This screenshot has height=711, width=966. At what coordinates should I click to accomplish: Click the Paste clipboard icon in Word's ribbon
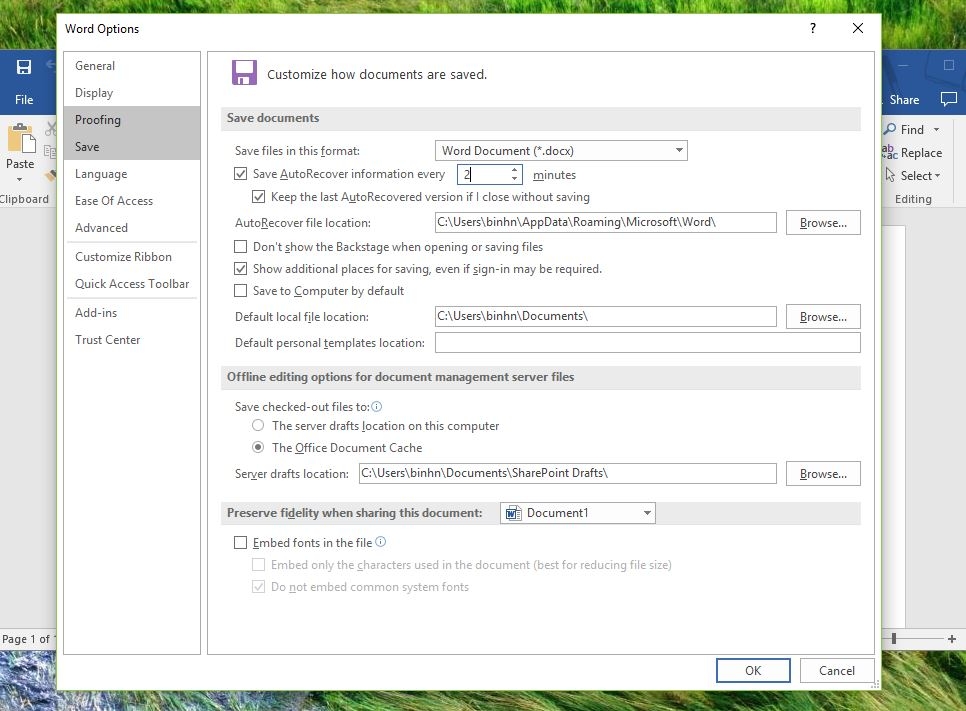pyautogui.click(x=21, y=137)
